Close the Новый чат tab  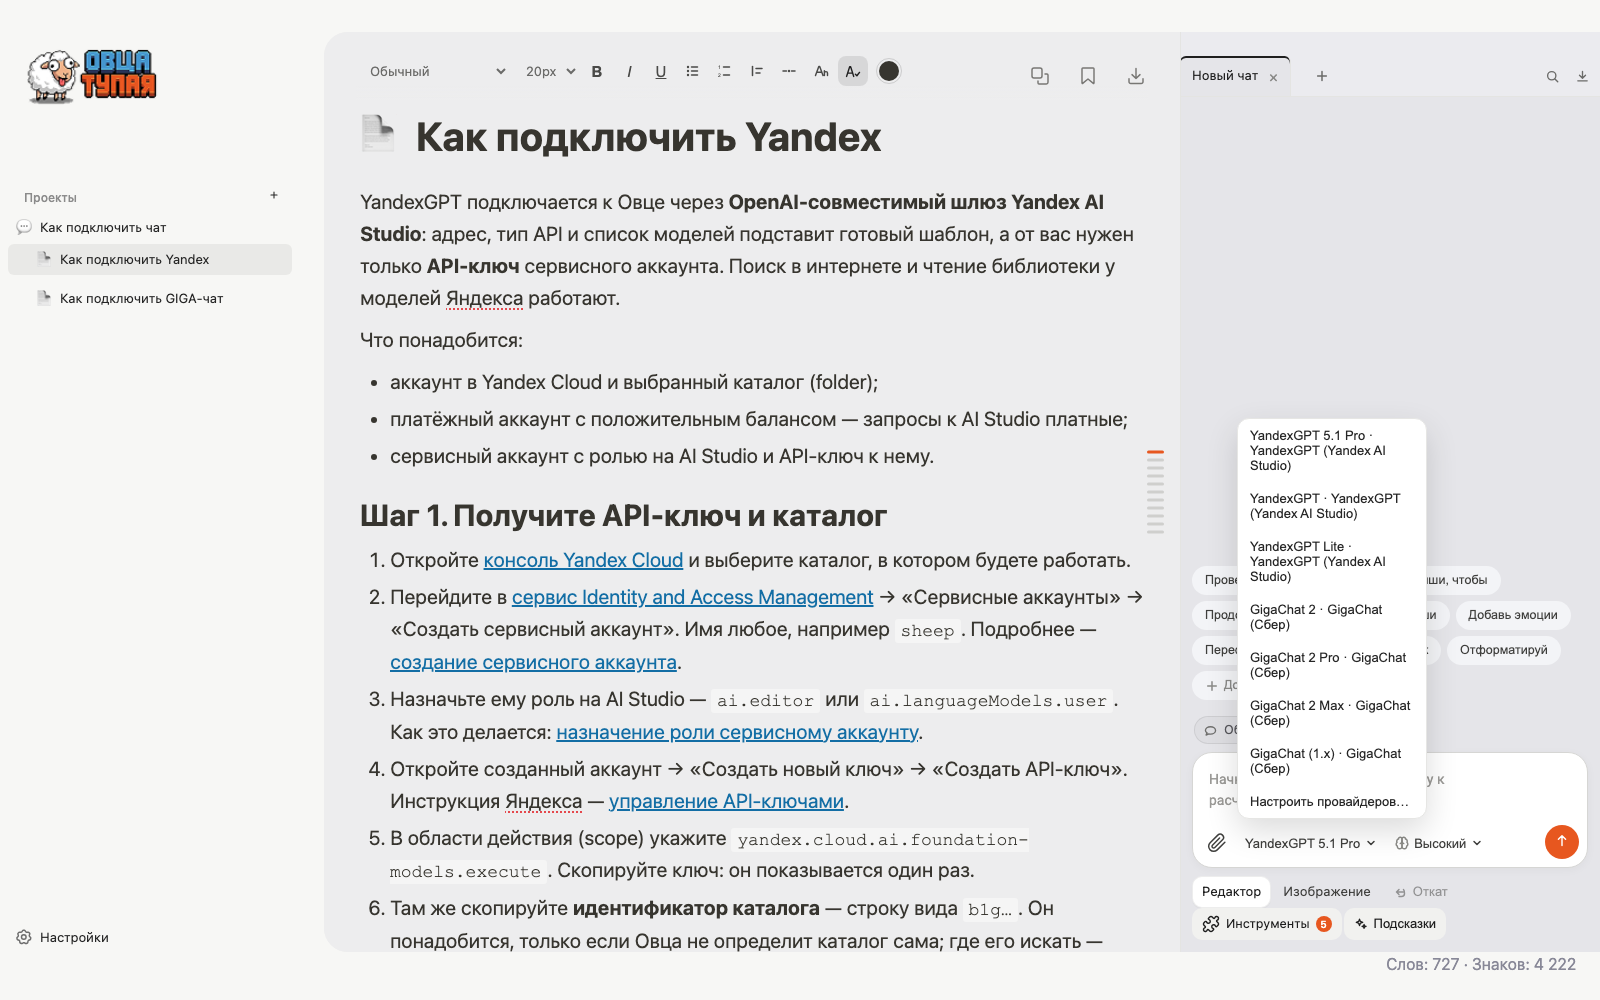tap(1273, 77)
